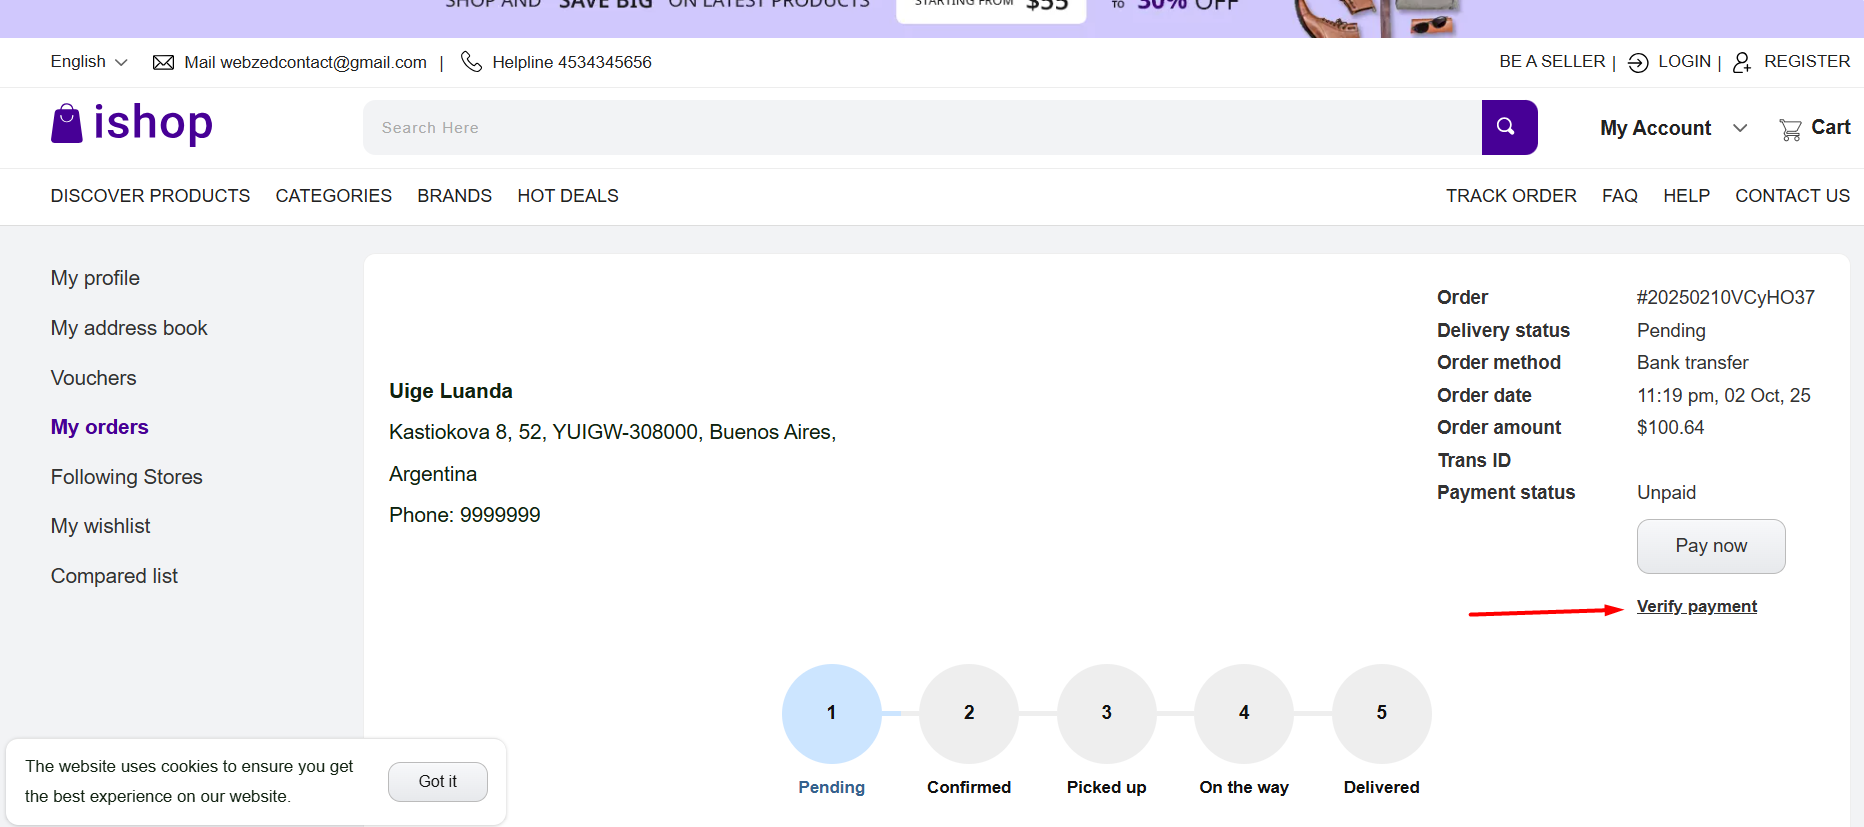Image resolution: width=1864 pixels, height=827 pixels.
Task: Click the Pay now button
Action: [1710, 546]
